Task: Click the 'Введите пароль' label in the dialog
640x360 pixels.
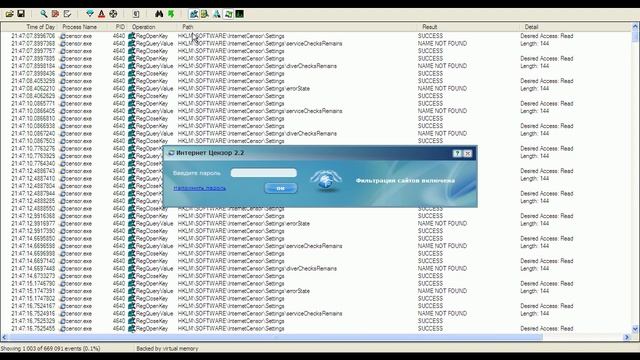Action: 197,173
